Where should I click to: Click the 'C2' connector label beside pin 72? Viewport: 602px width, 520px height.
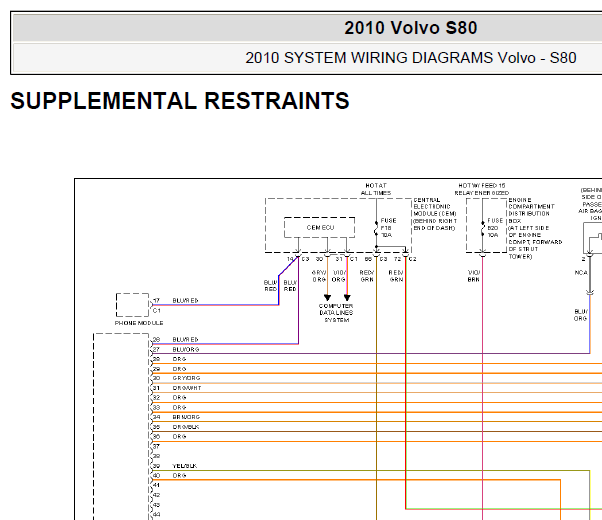pos(413,259)
